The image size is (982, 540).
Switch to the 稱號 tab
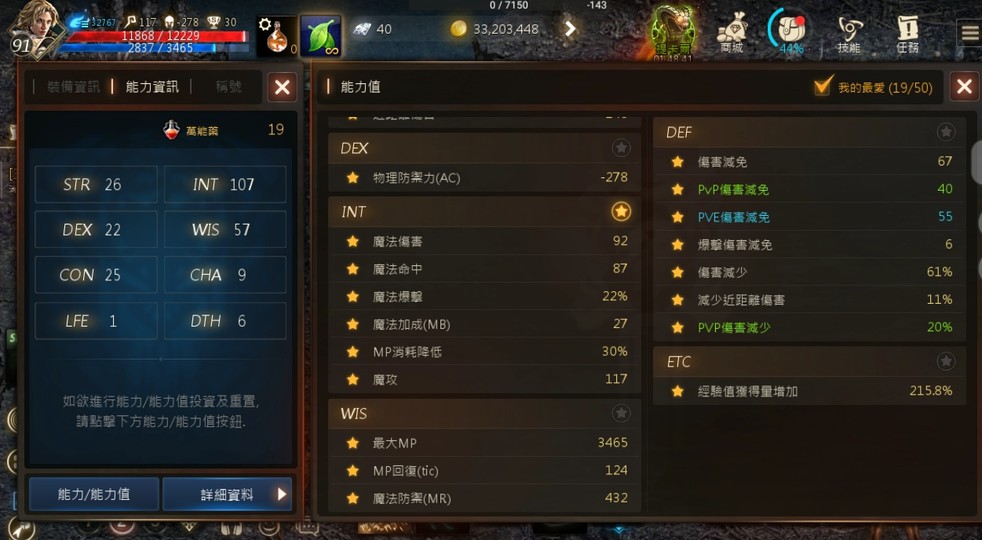pos(229,87)
